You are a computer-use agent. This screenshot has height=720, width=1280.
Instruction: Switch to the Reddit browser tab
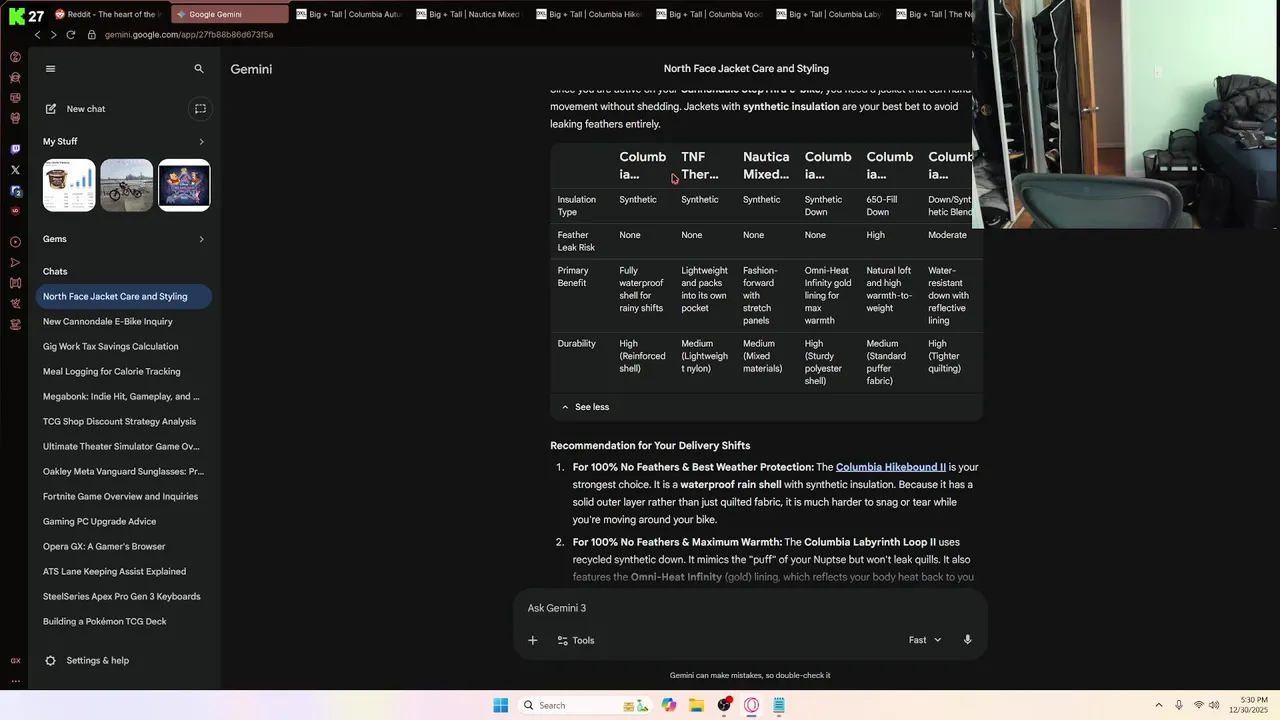(x=110, y=14)
